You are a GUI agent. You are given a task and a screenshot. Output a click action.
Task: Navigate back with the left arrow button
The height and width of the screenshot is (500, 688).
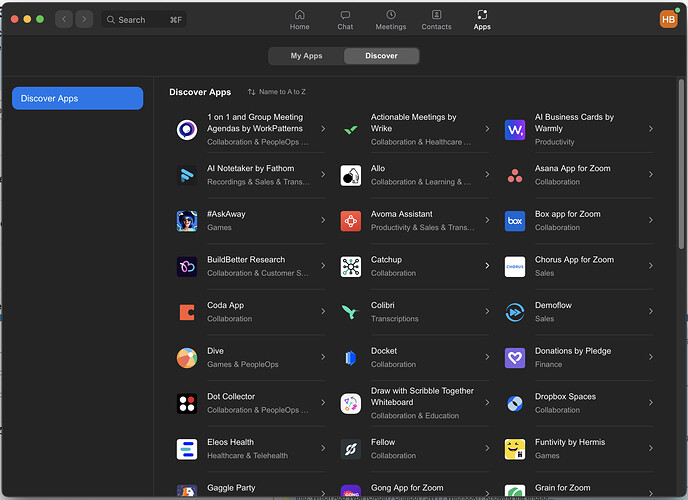64,19
